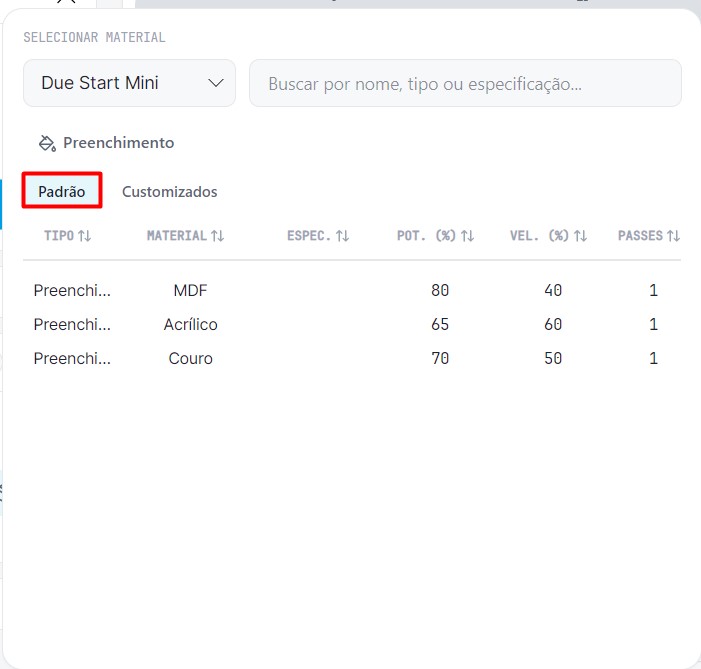Sort by PASSES column arrows
701x669 pixels.
pyautogui.click(x=673, y=236)
